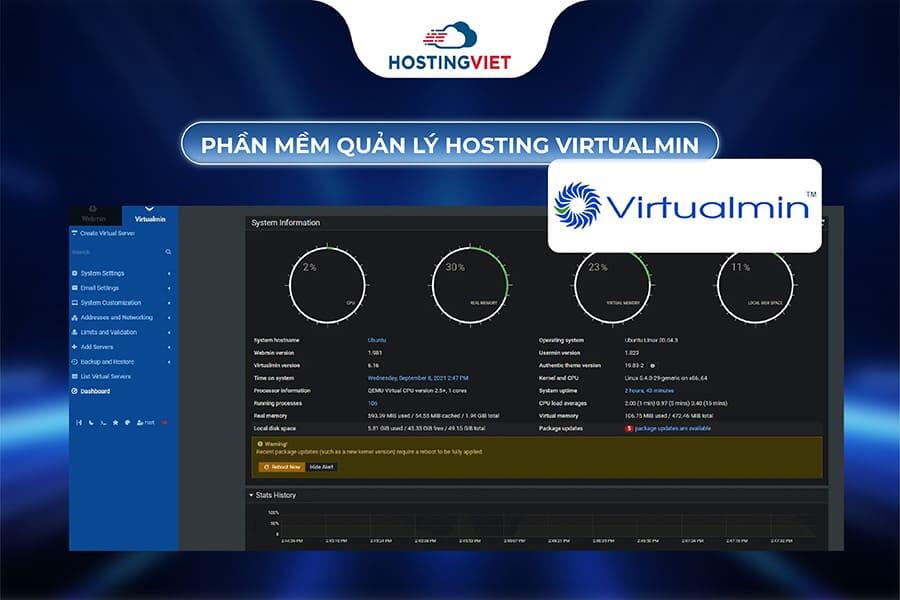Click the search magnifier icon in the sidebar

(x=167, y=251)
